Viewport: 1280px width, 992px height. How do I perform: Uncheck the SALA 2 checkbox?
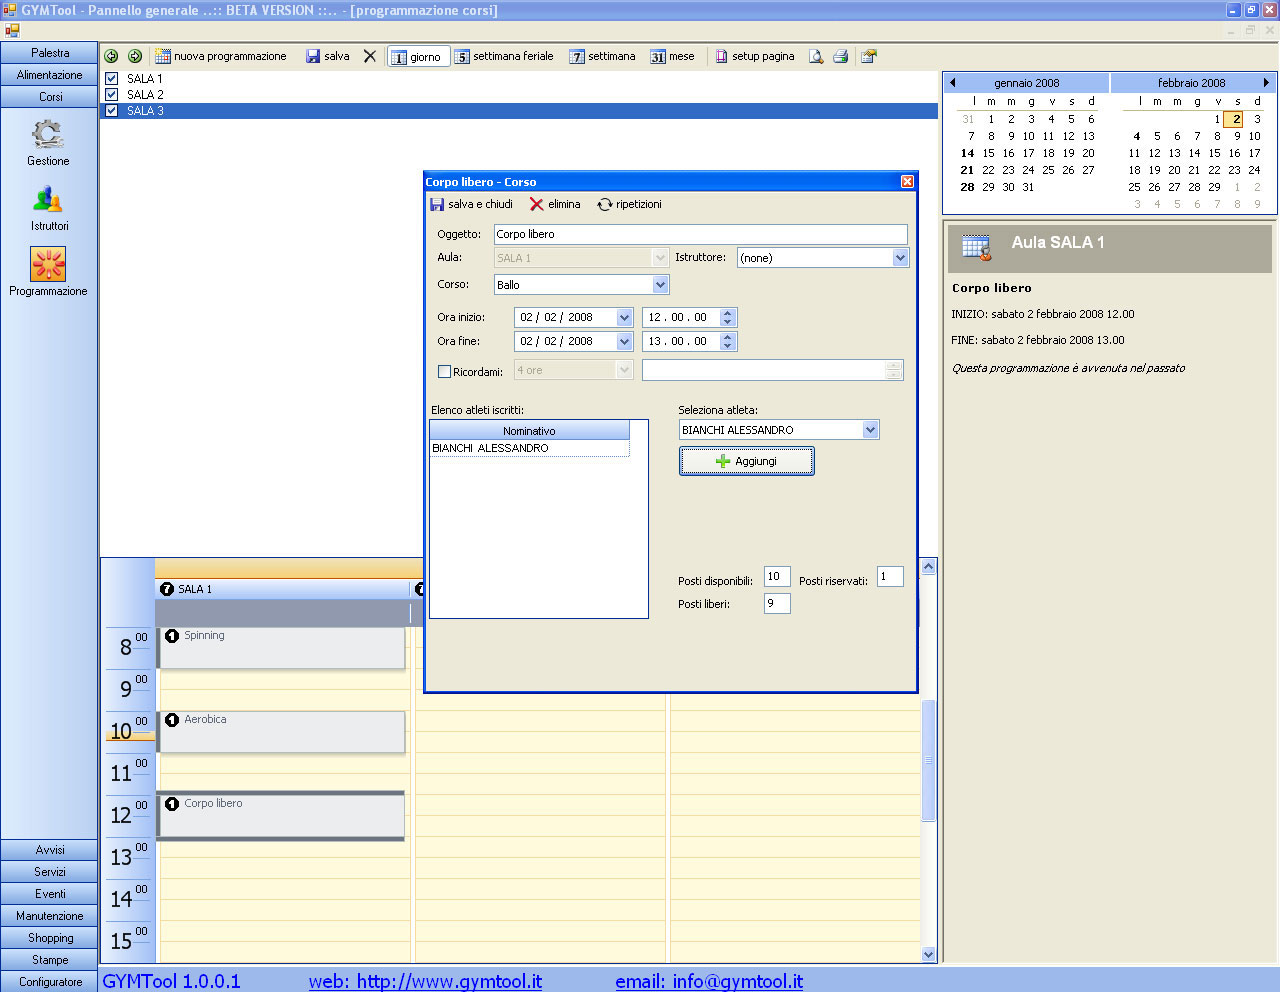[x=112, y=95]
